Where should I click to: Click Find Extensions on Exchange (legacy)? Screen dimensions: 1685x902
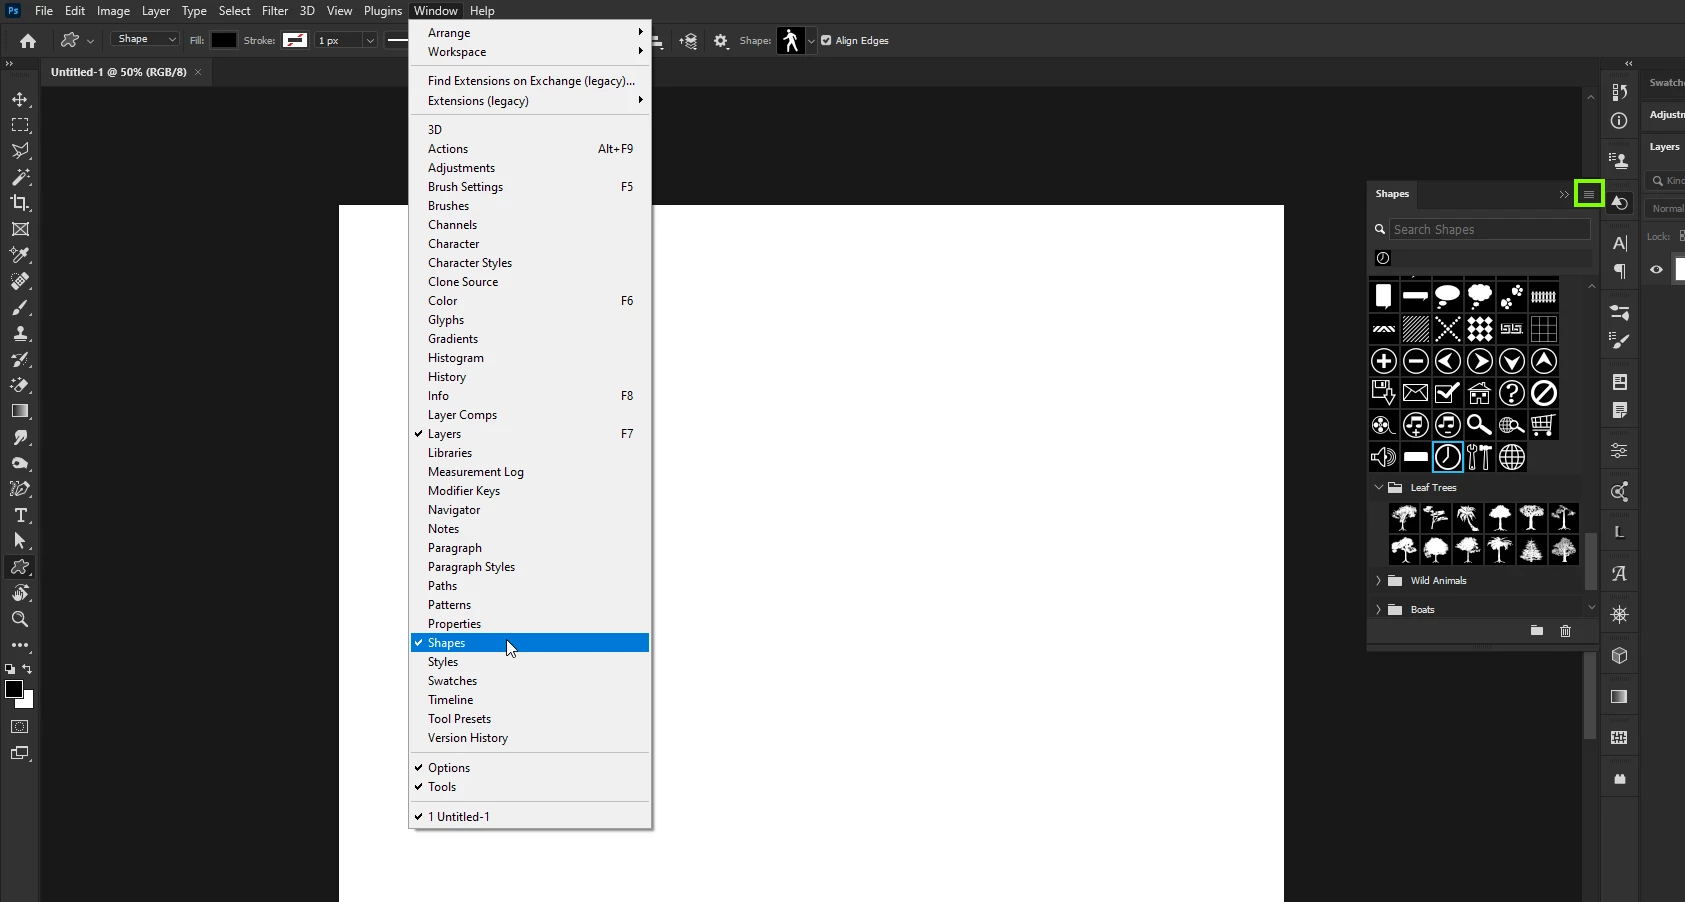(530, 81)
